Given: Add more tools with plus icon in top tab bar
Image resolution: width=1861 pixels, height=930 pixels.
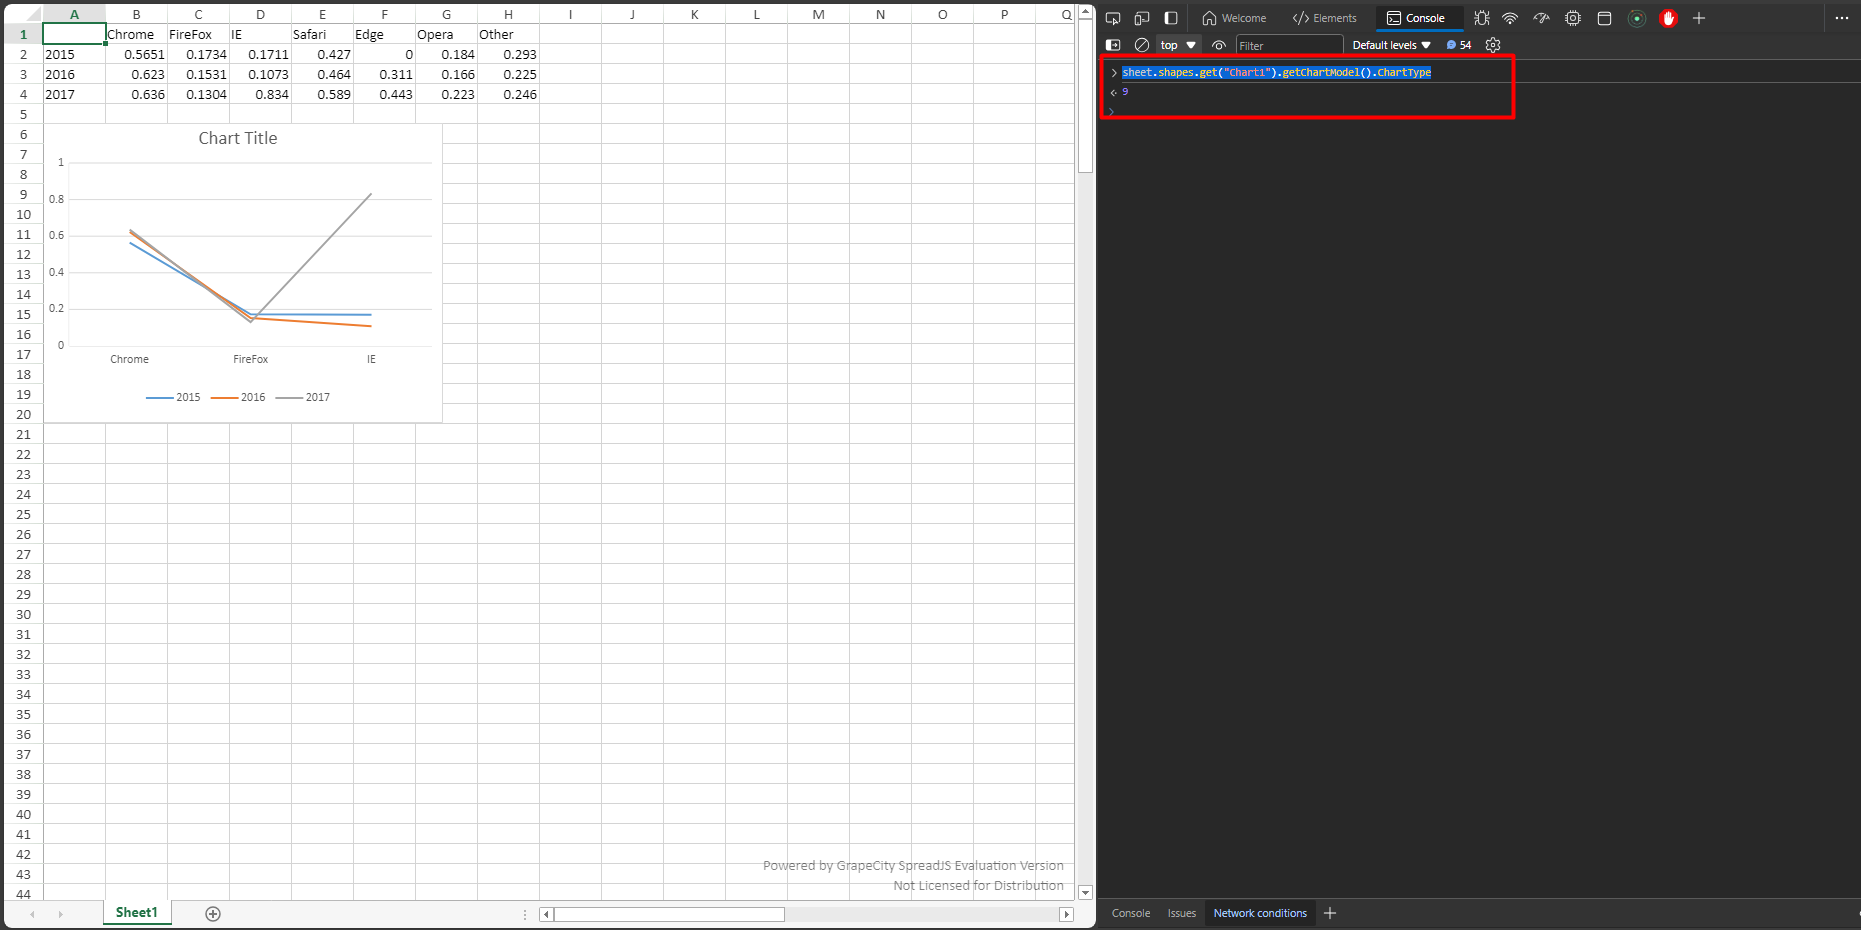Looking at the screenshot, I should coord(1698,18).
